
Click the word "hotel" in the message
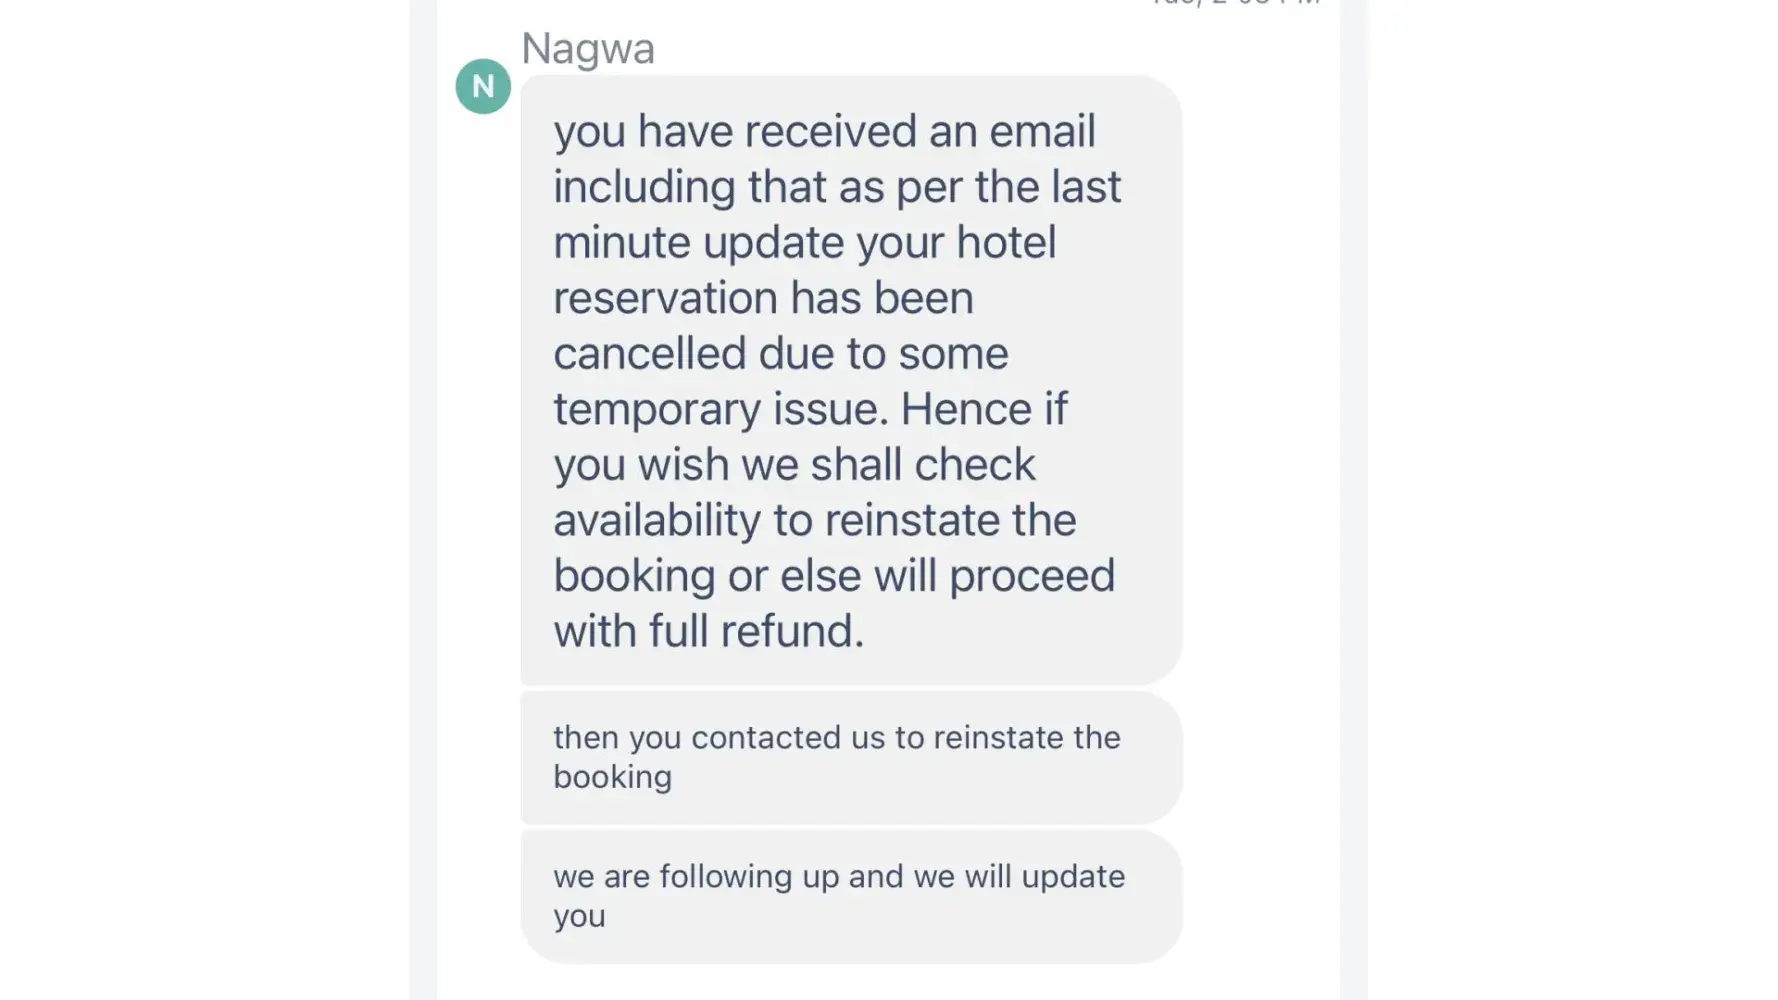[x=1006, y=242]
